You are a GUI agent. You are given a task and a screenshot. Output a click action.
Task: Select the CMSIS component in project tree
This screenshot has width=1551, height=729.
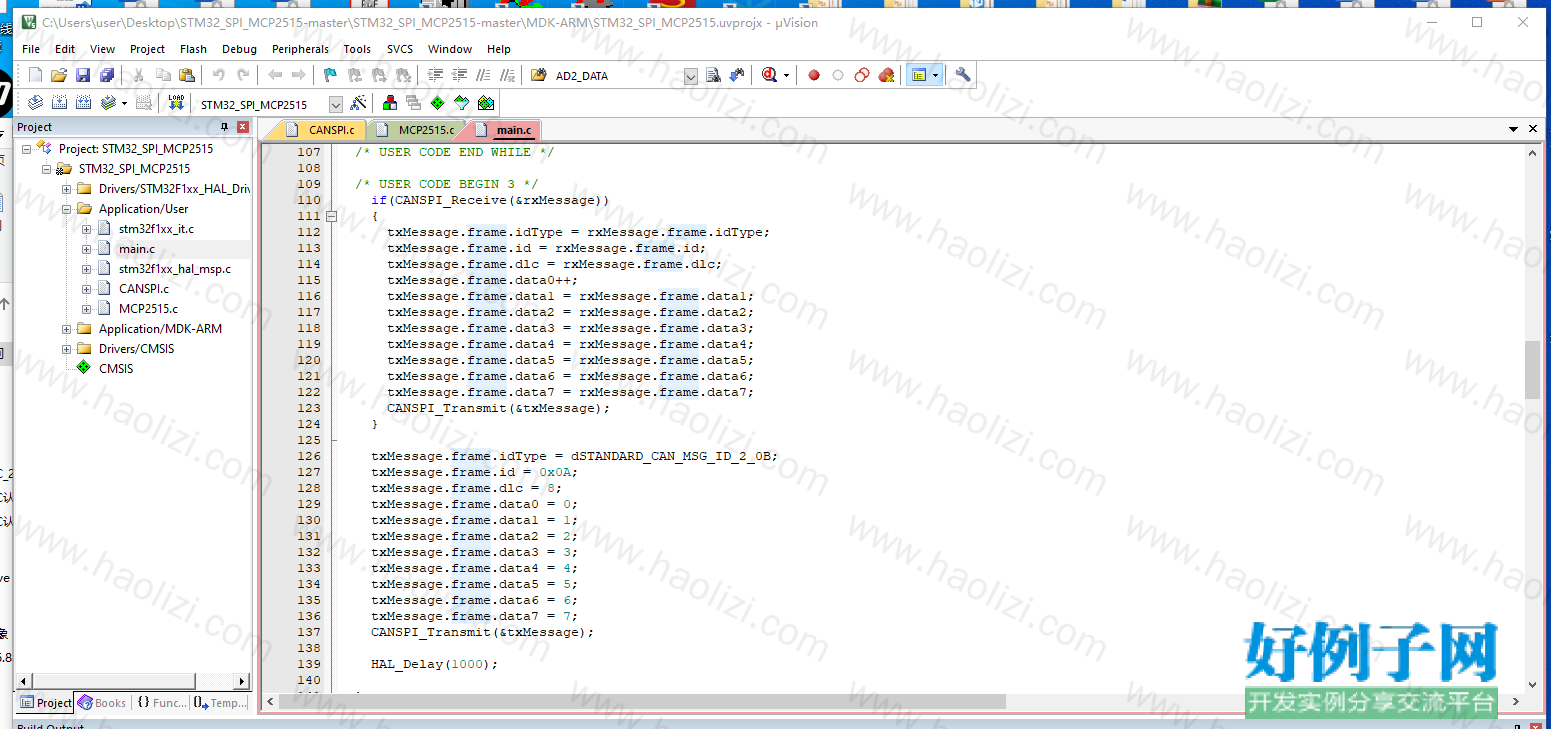point(116,369)
